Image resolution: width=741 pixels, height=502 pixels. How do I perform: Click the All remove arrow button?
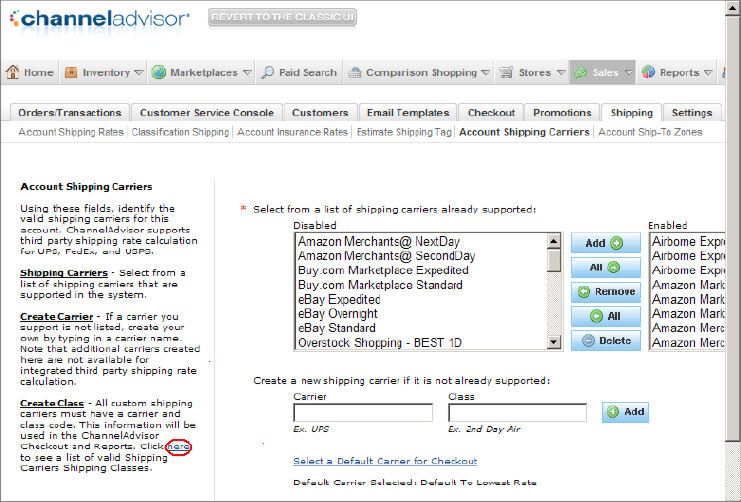605,316
